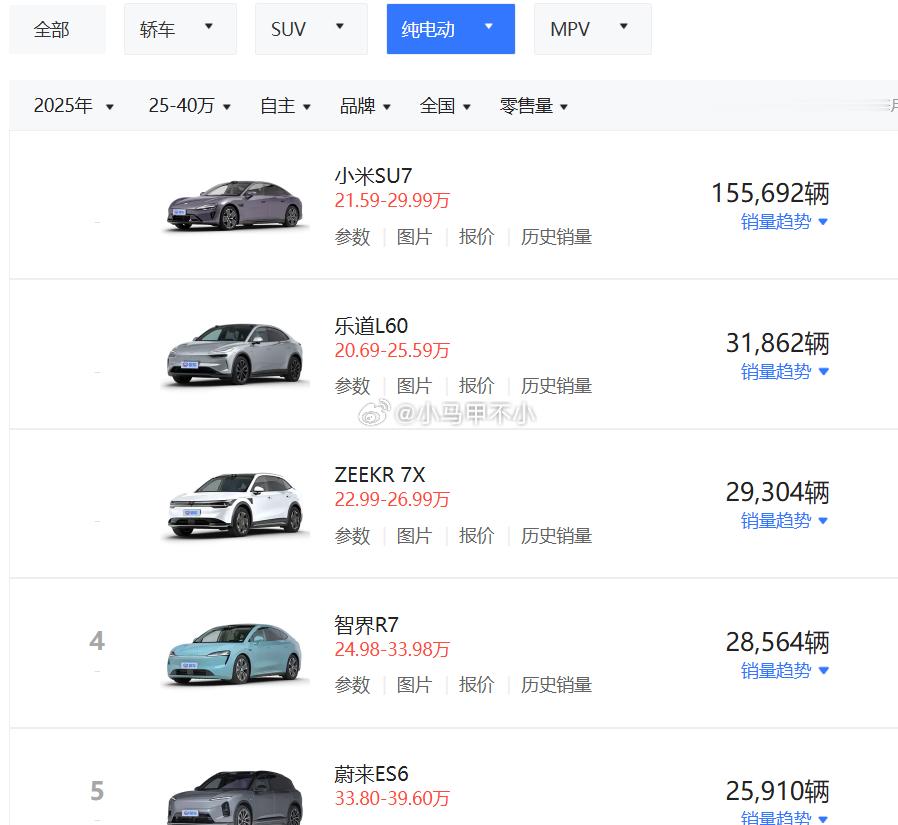Image resolution: width=898 pixels, height=825 pixels.
Task: Expand 销量趋势 for 乐道L60
Action: coord(785,372)
